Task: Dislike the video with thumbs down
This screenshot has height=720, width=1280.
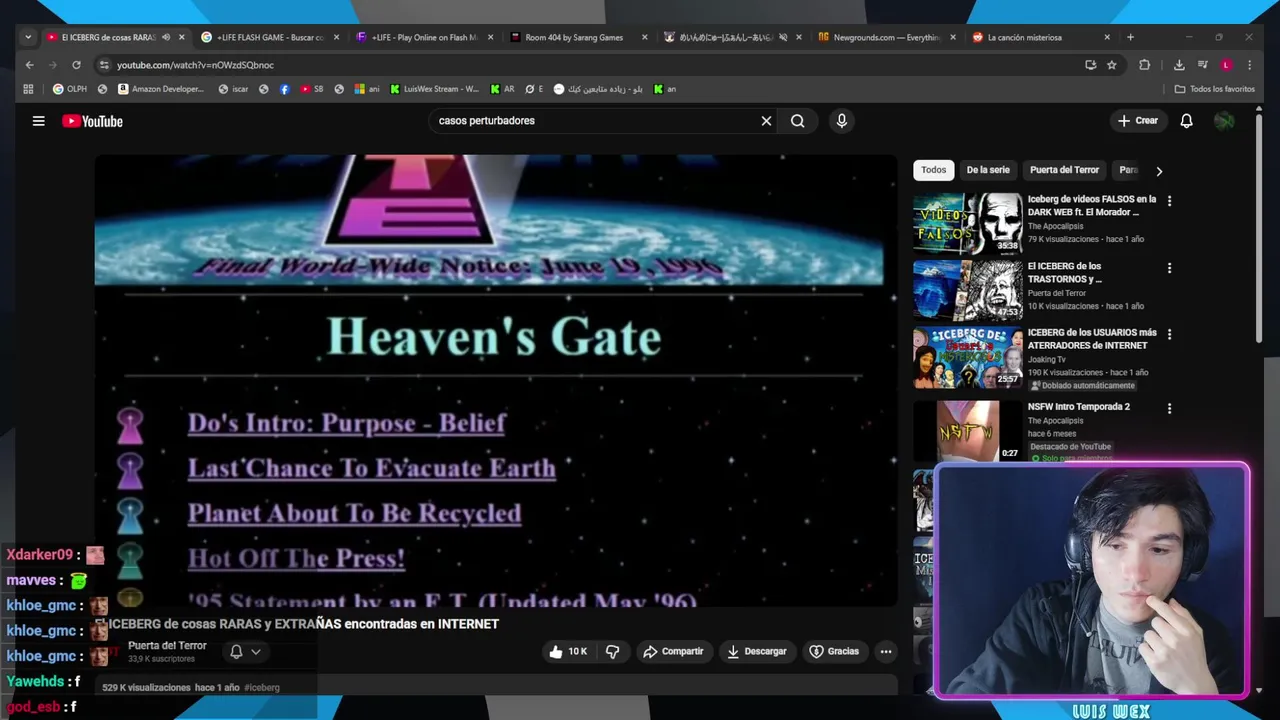Action: click(x=612, y=652)
